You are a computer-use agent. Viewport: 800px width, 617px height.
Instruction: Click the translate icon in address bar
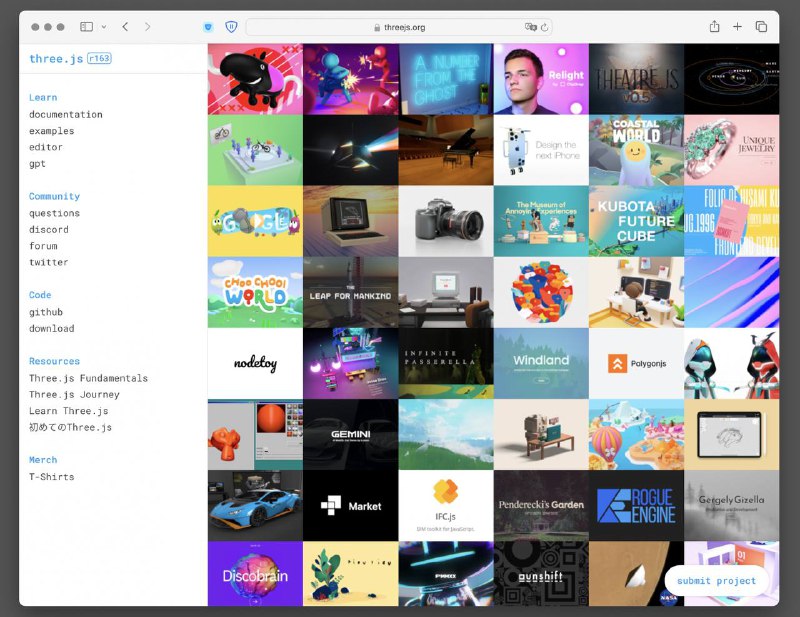click(x=531, y=27)
